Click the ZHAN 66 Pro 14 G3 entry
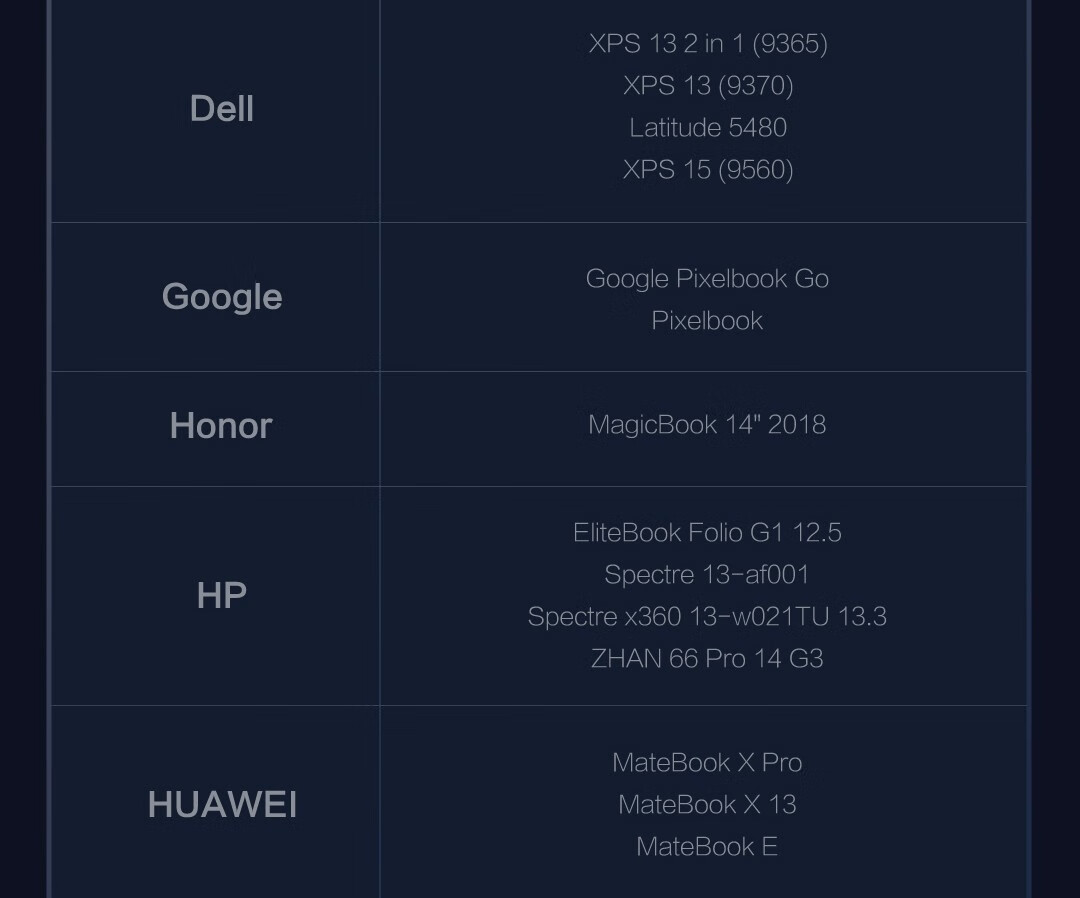 tap(707, 658)
